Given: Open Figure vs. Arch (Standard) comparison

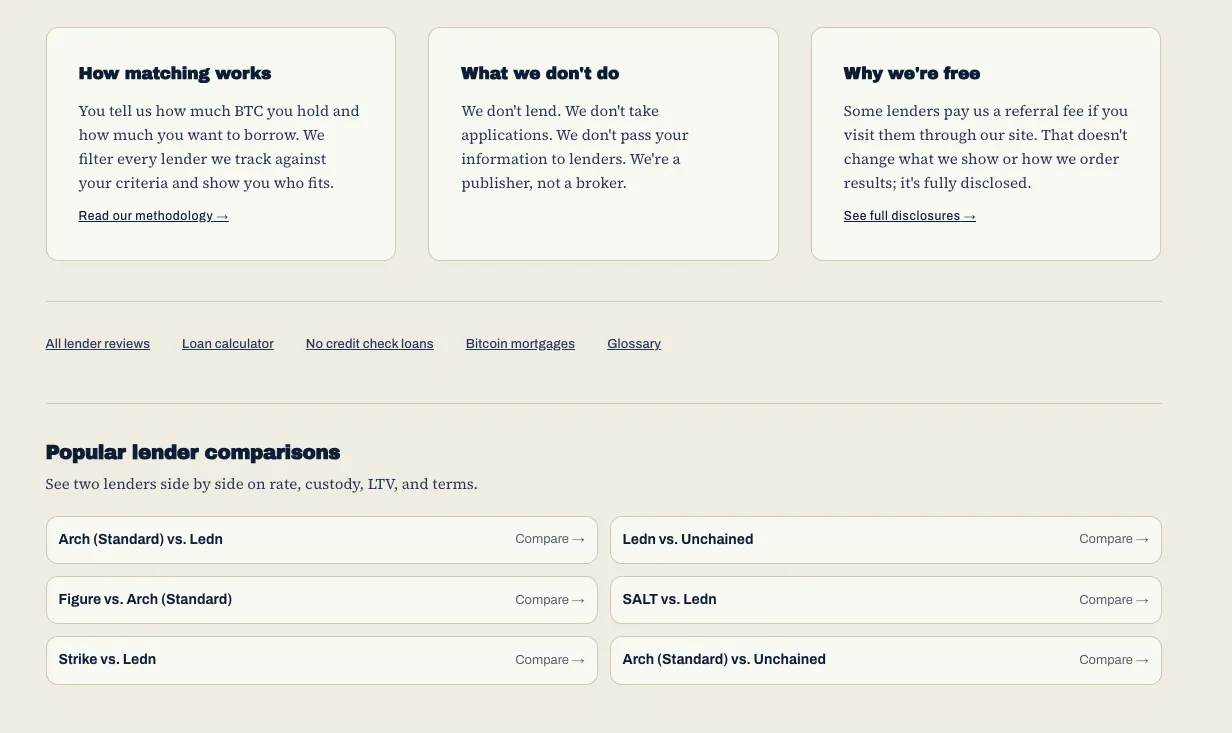Looking at the screenshot, I should pos(322,600).
